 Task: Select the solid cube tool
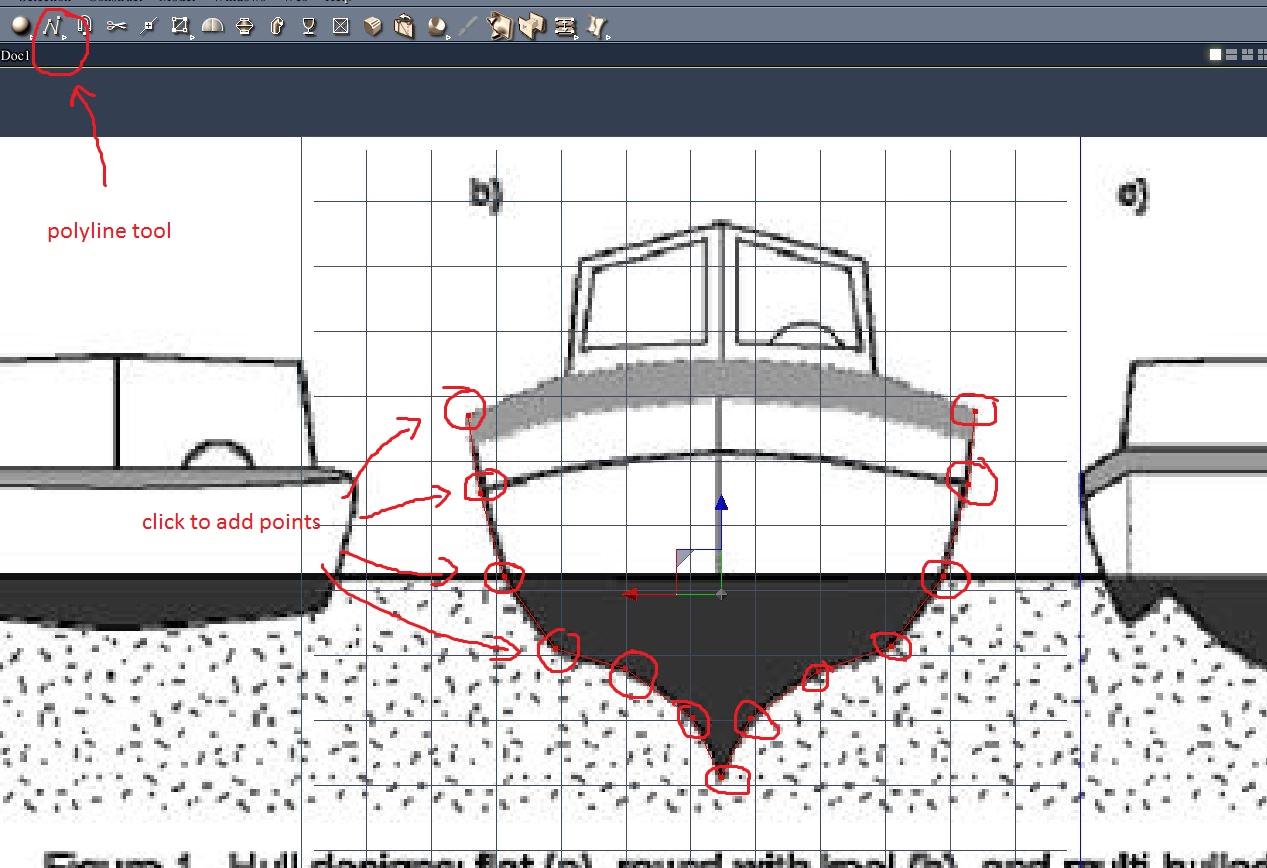click(x=372, y=26)
